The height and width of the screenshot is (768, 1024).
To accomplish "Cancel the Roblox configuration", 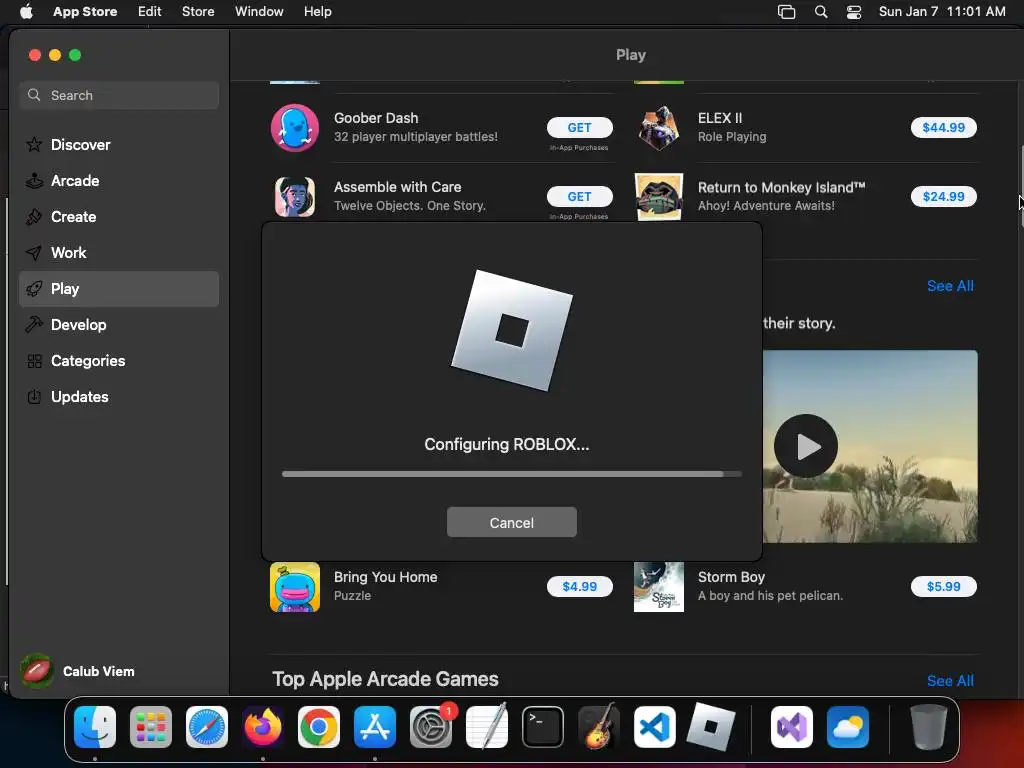I will (512, 522).
